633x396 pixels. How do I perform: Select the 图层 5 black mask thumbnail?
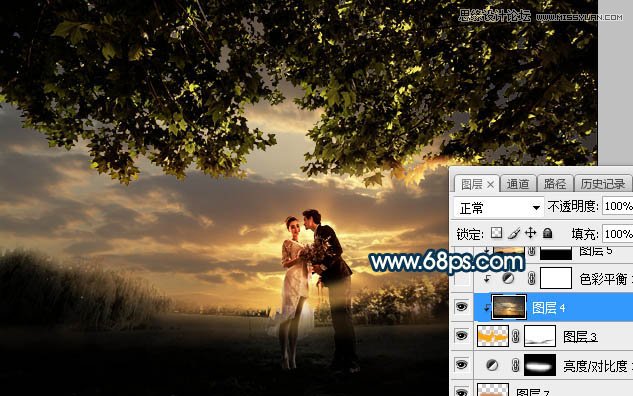pyautogui.click(x=556, y=253)
